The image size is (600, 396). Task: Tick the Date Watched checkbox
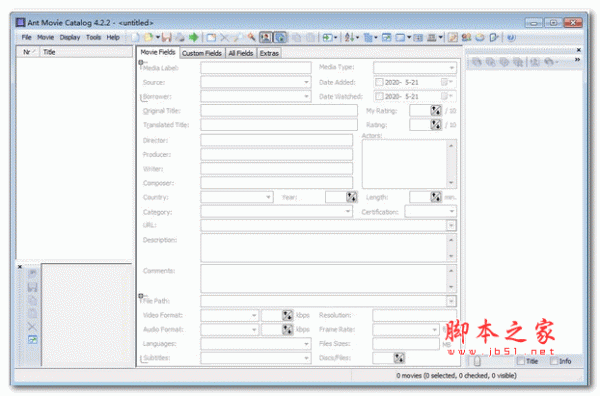[379, 96]
